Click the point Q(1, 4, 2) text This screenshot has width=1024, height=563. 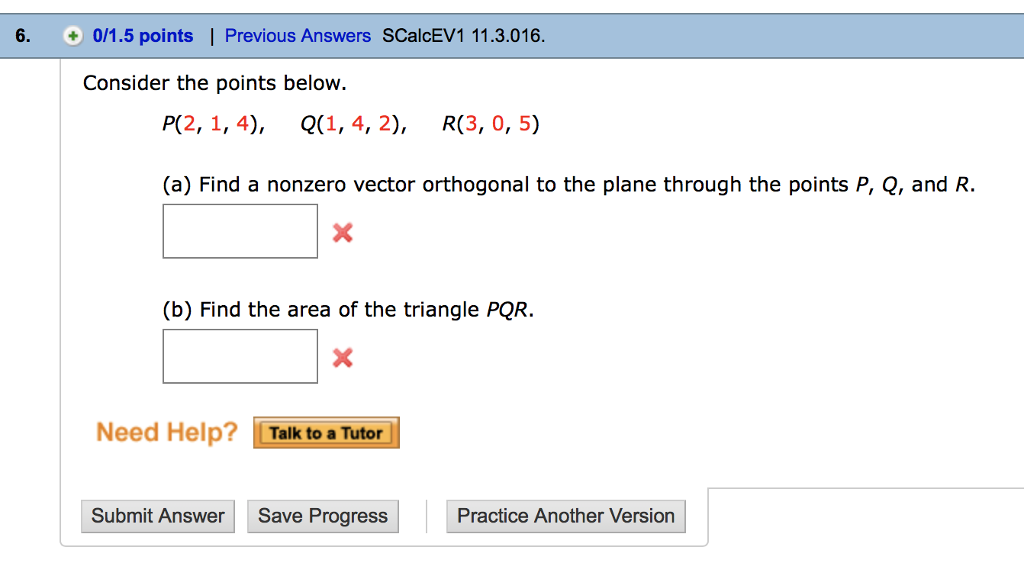tap(353, 123)
